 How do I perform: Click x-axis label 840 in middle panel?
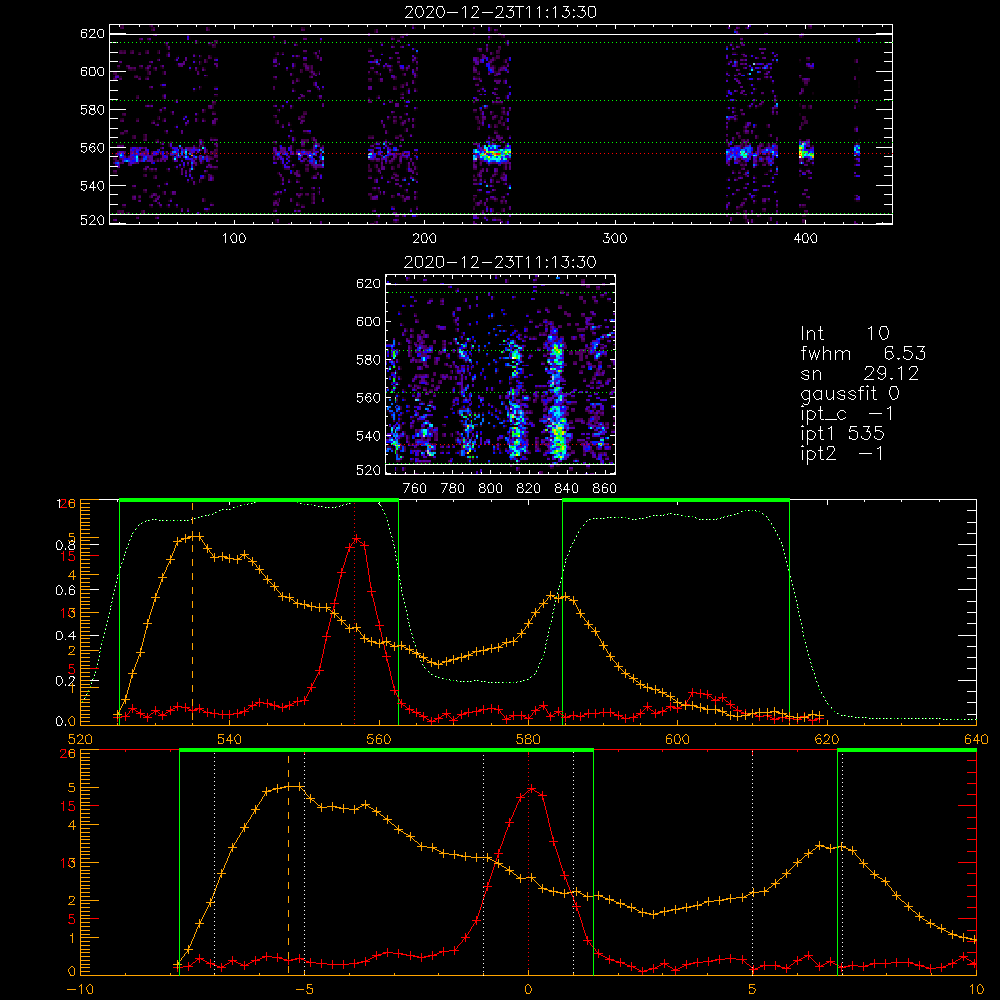pyautogui.click(x=566, y=489)
